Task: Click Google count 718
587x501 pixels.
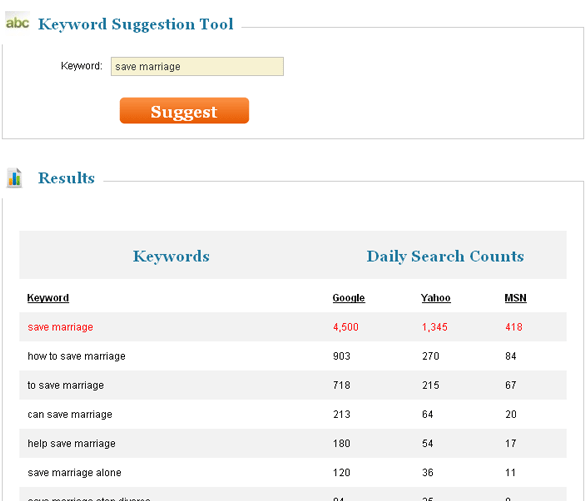Action: 342,385
